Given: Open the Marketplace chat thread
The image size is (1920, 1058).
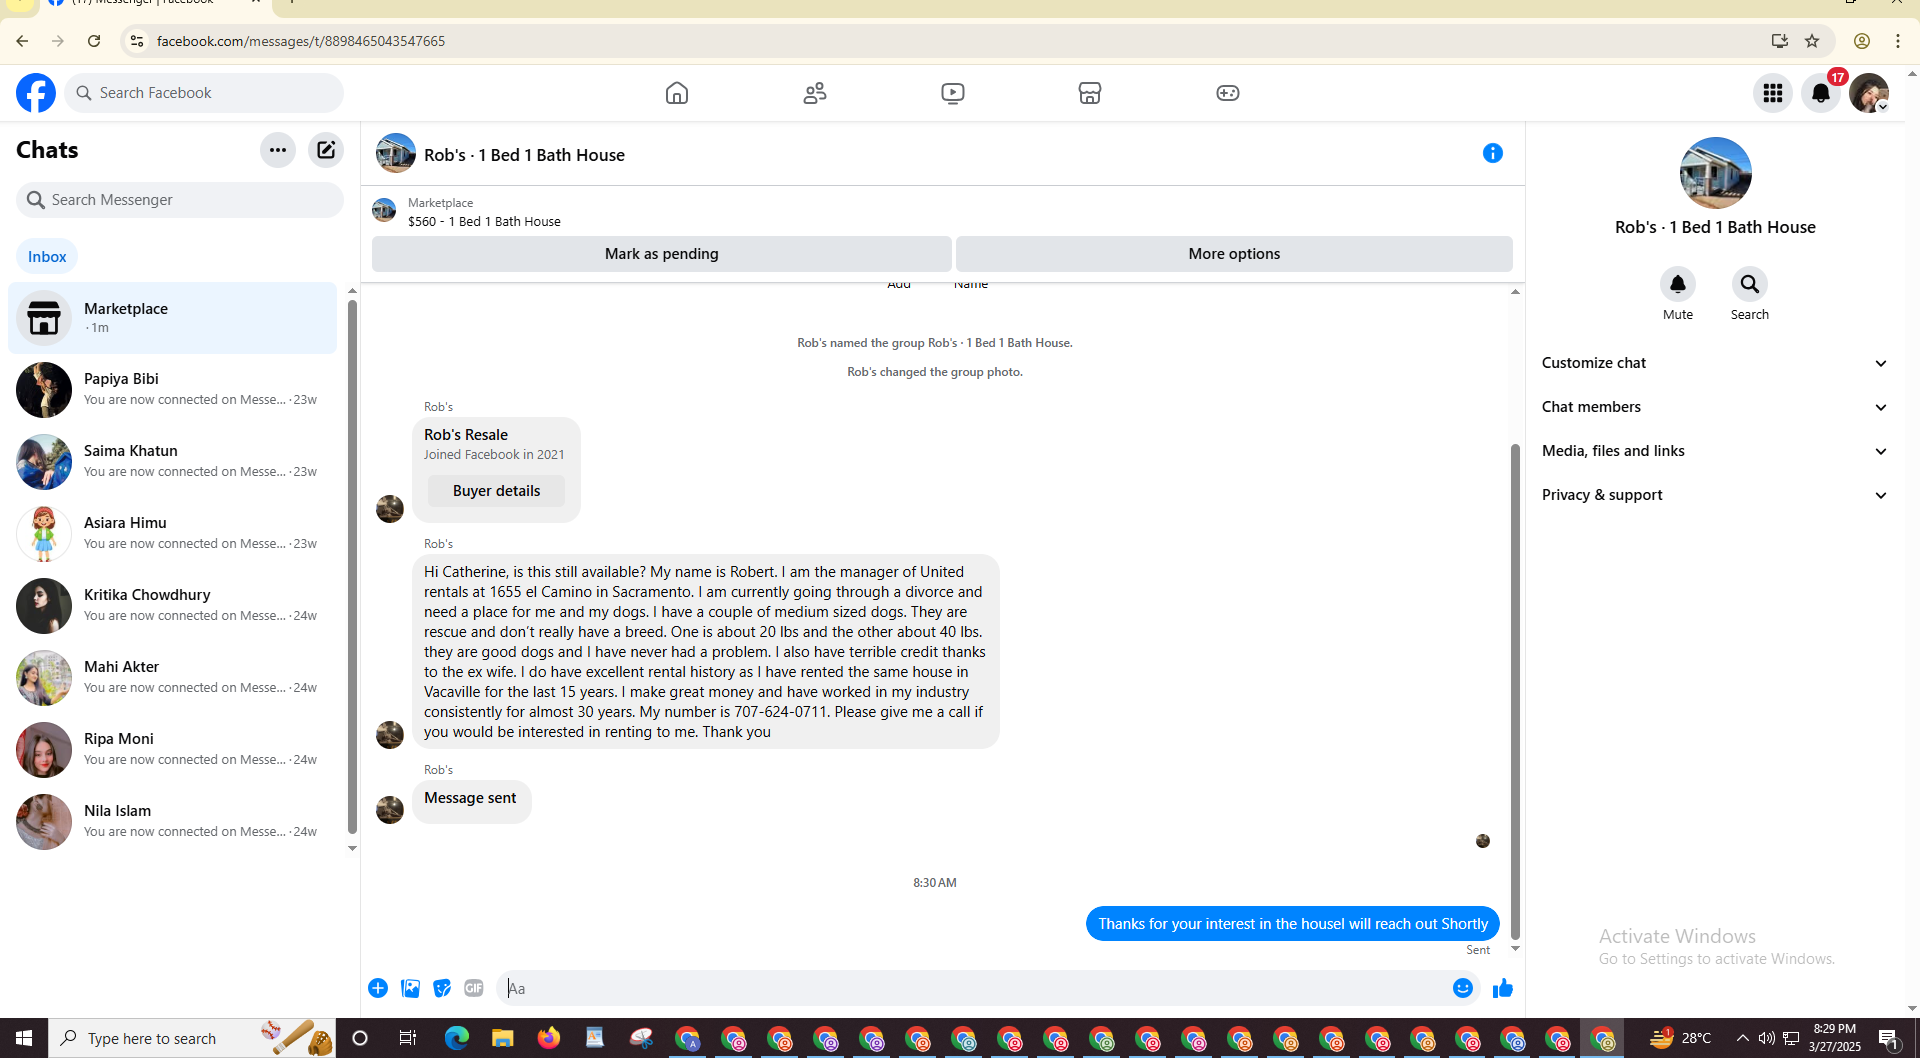Looking at the screenshot, I should (173, 318).
